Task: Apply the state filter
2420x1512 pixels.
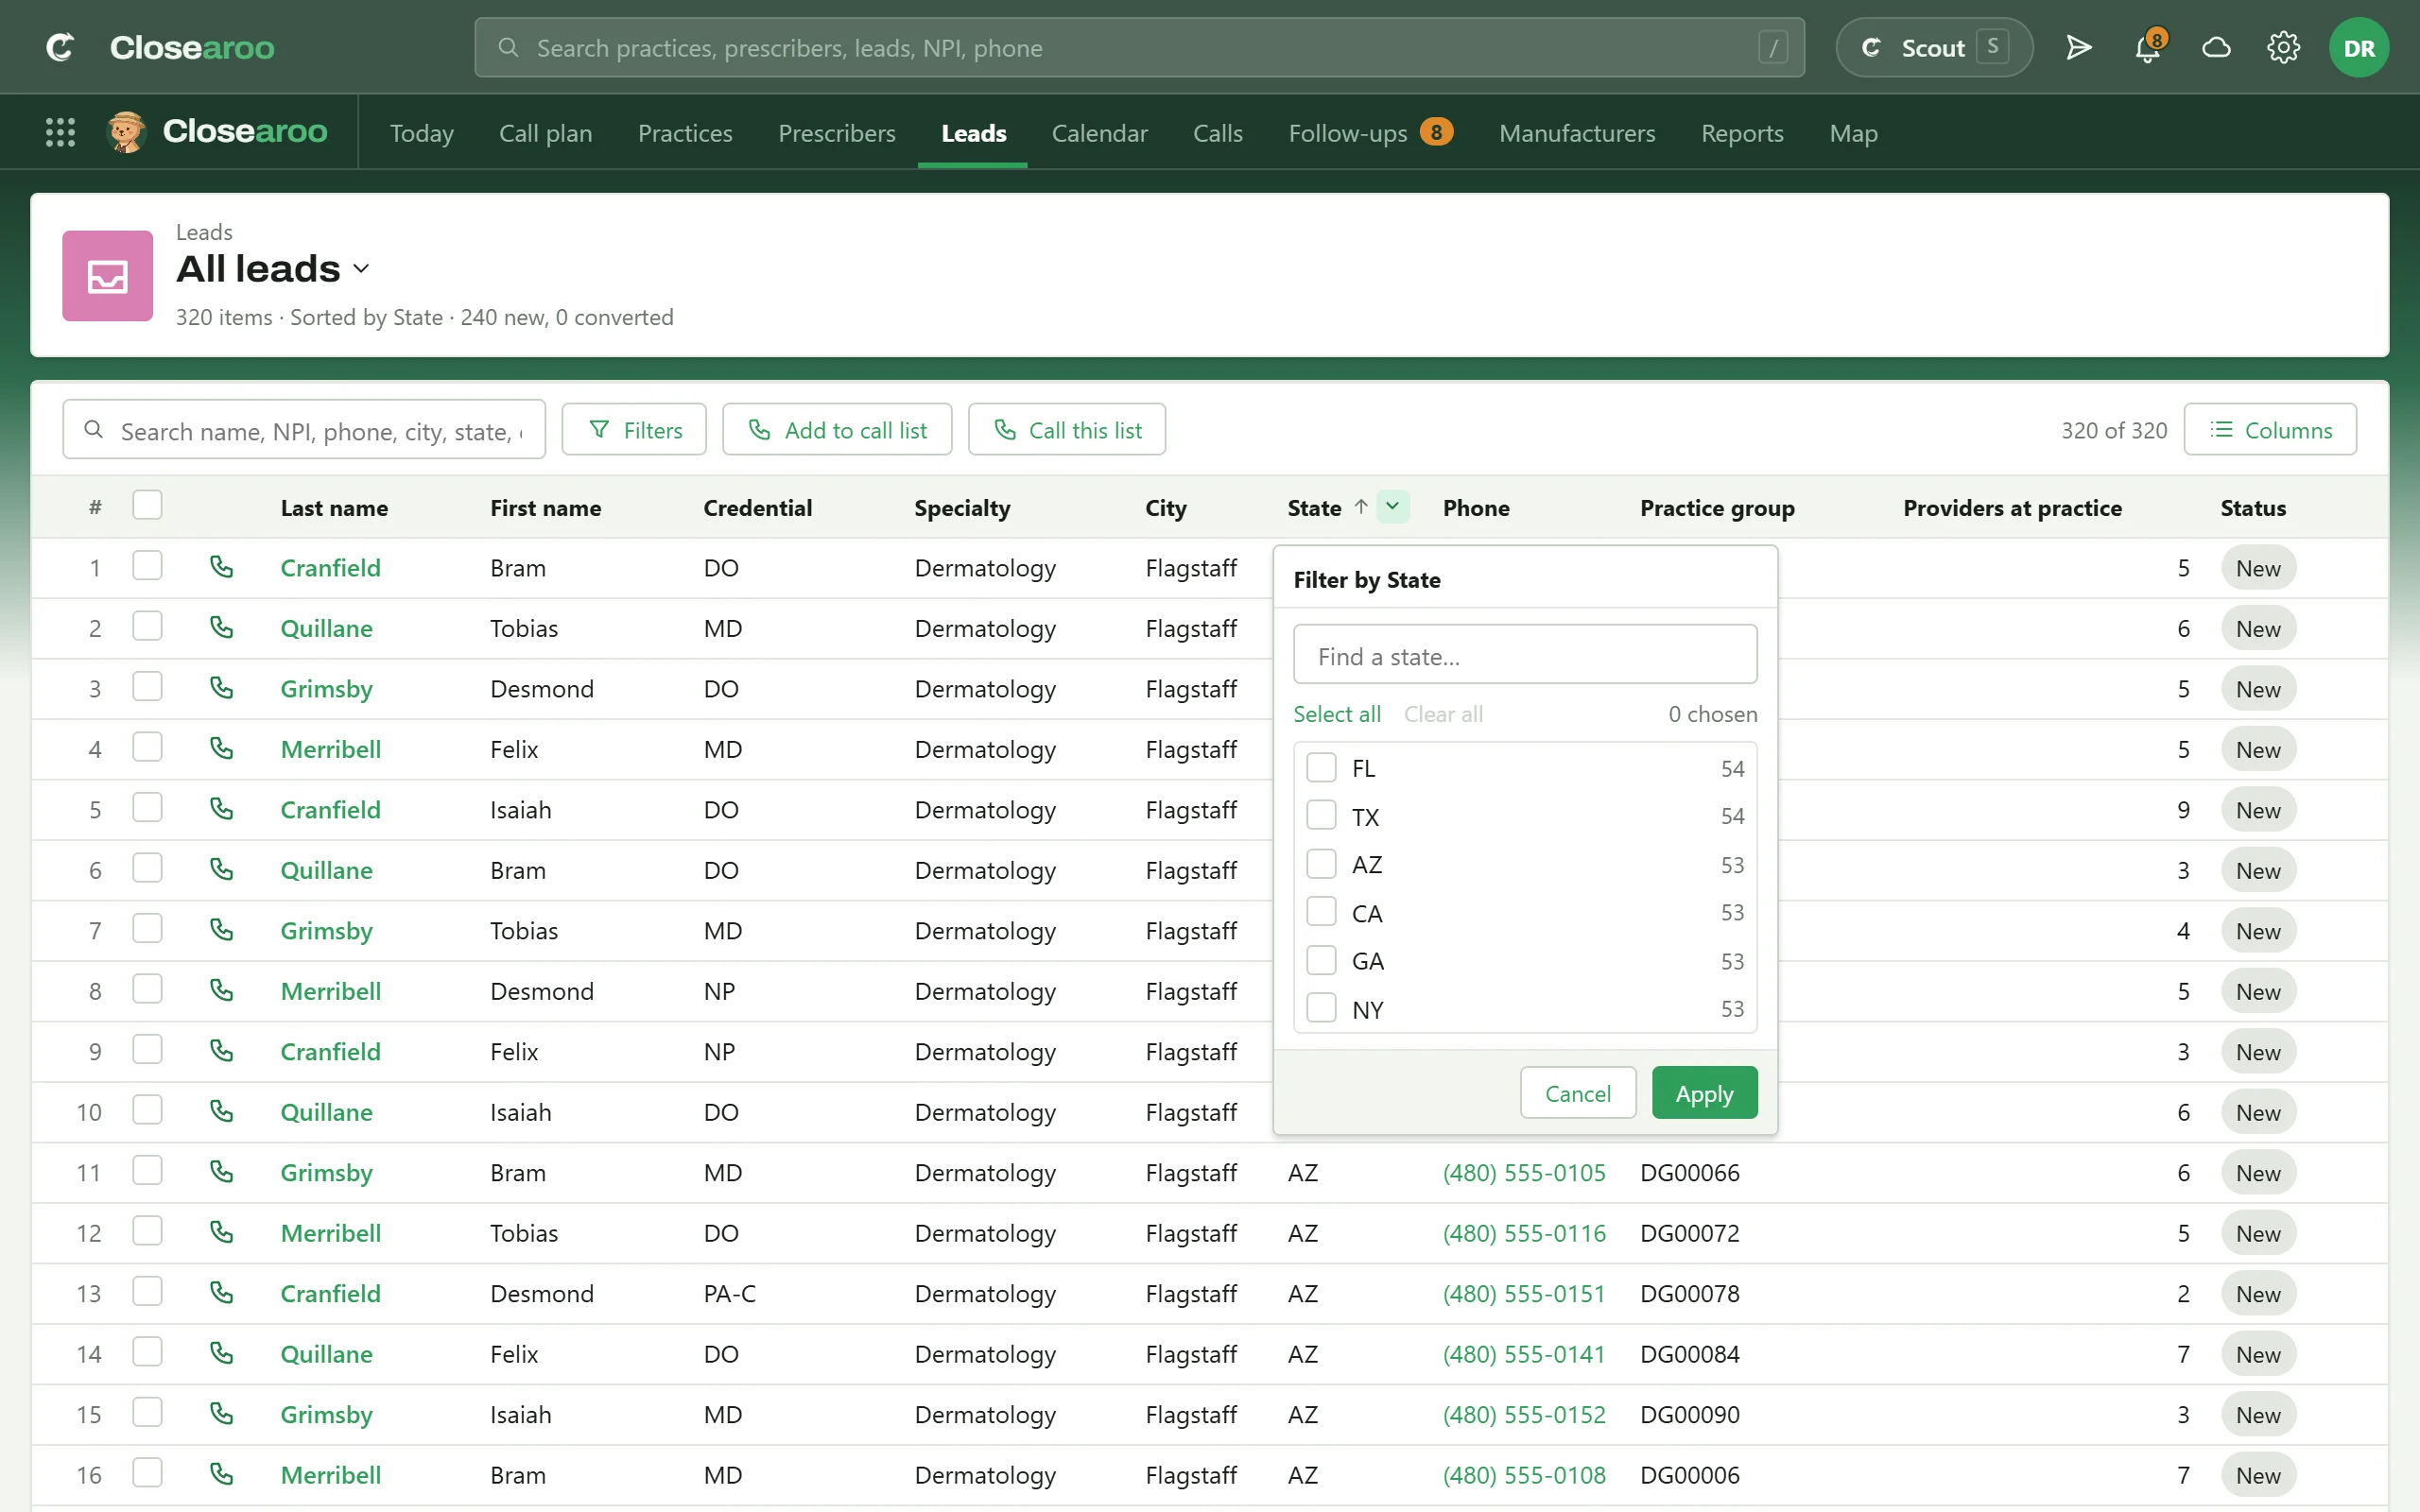Action: [x=1704, y=1093]
